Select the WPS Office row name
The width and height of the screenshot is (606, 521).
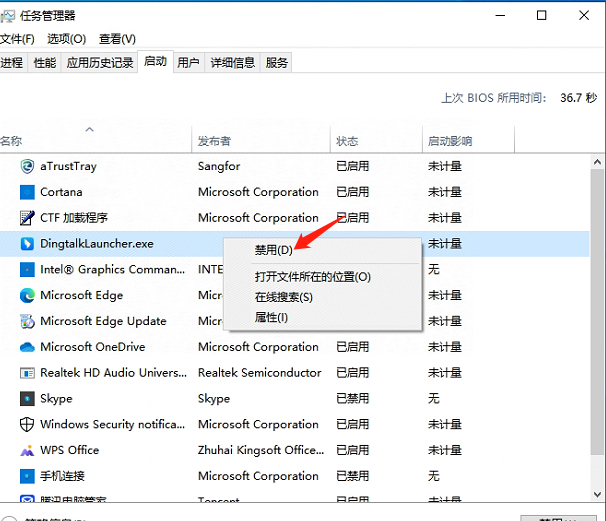[70, 451]
